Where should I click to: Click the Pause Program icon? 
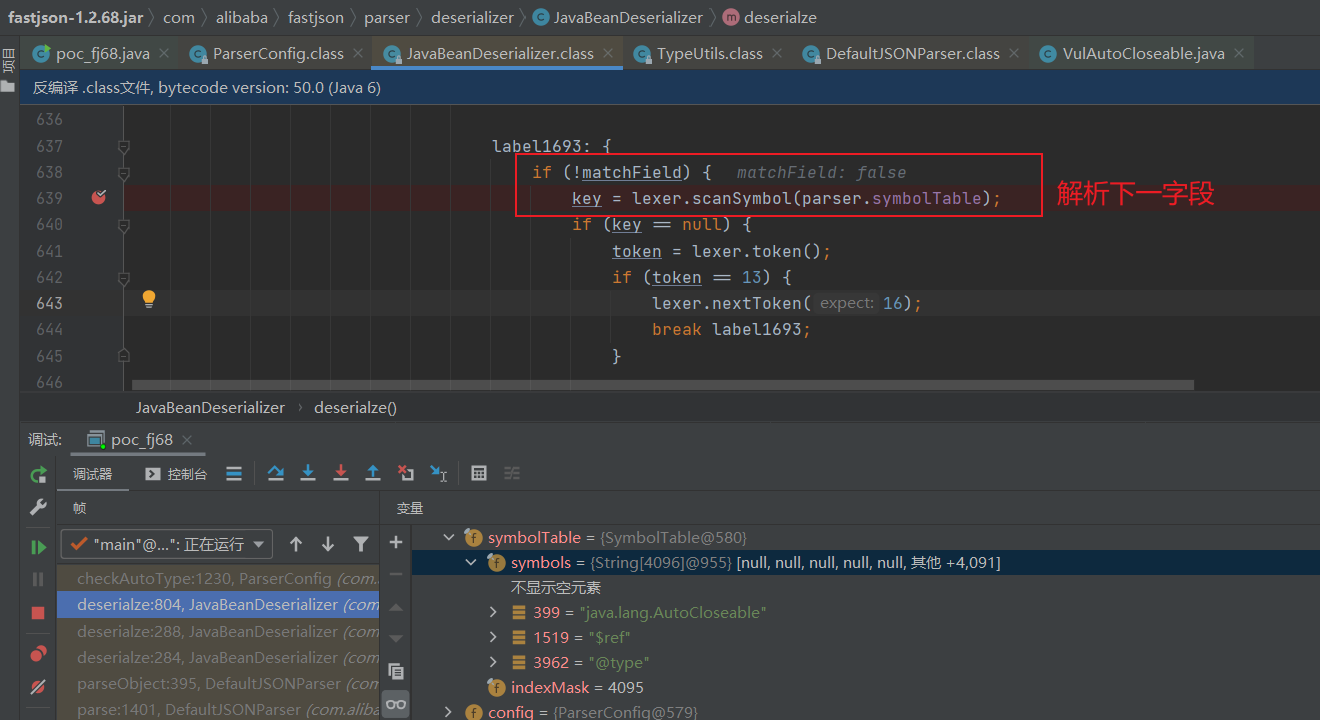click(x=38, y=579)
